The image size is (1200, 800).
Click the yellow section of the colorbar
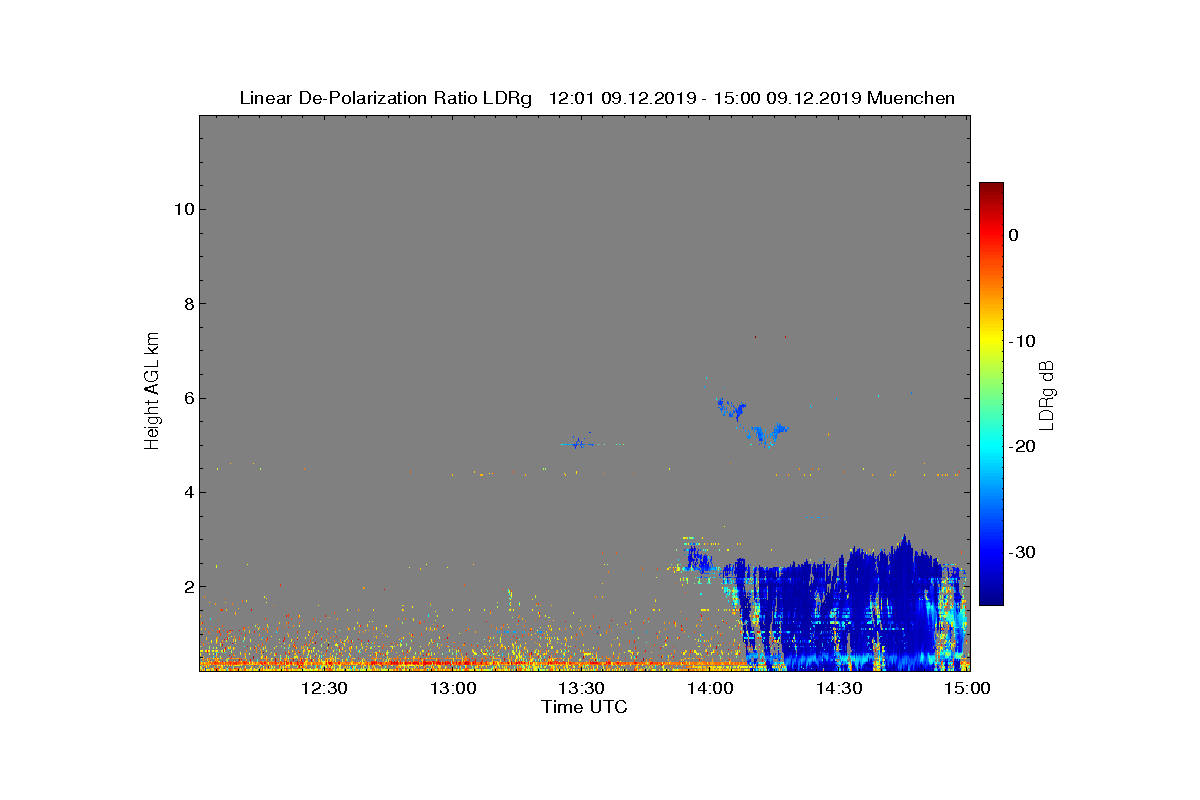point(991,340)
